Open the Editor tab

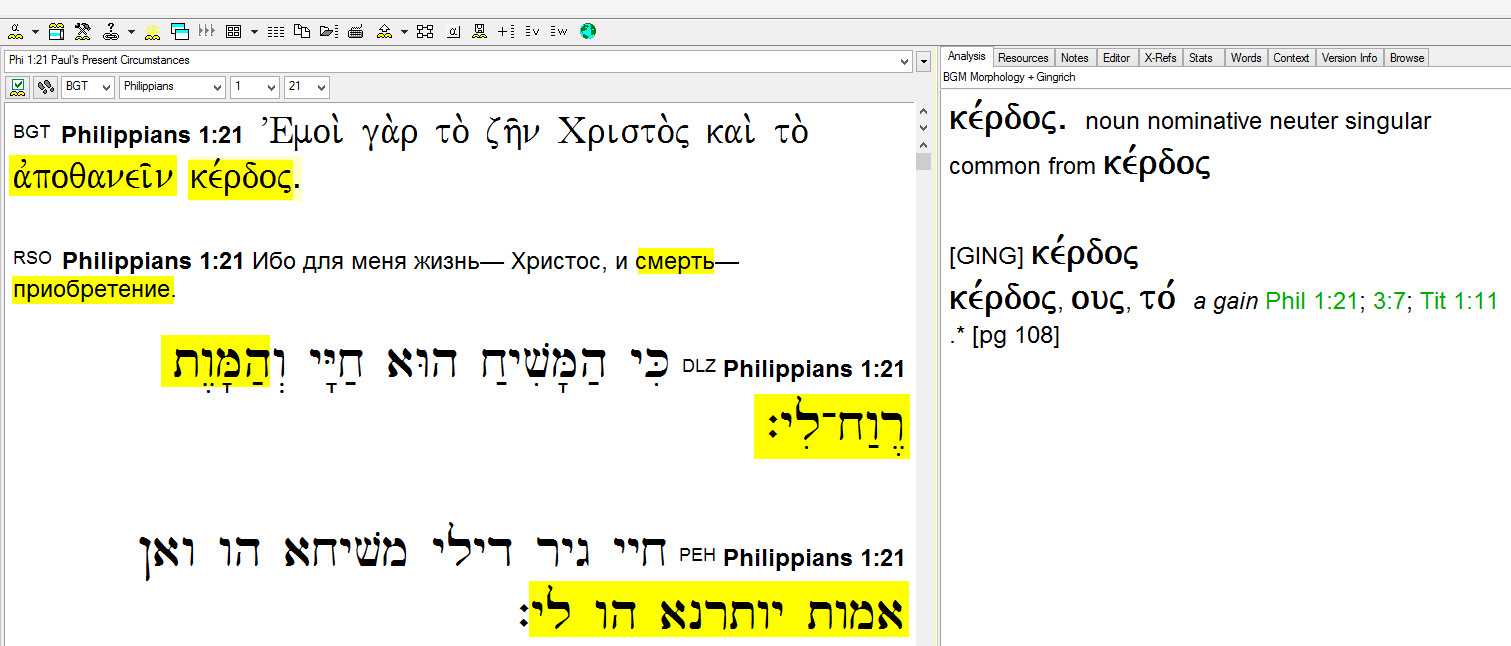click(x=1117, y=58)
